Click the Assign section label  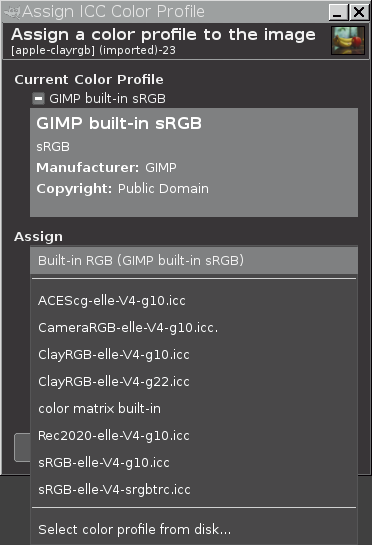click(39, 237)
